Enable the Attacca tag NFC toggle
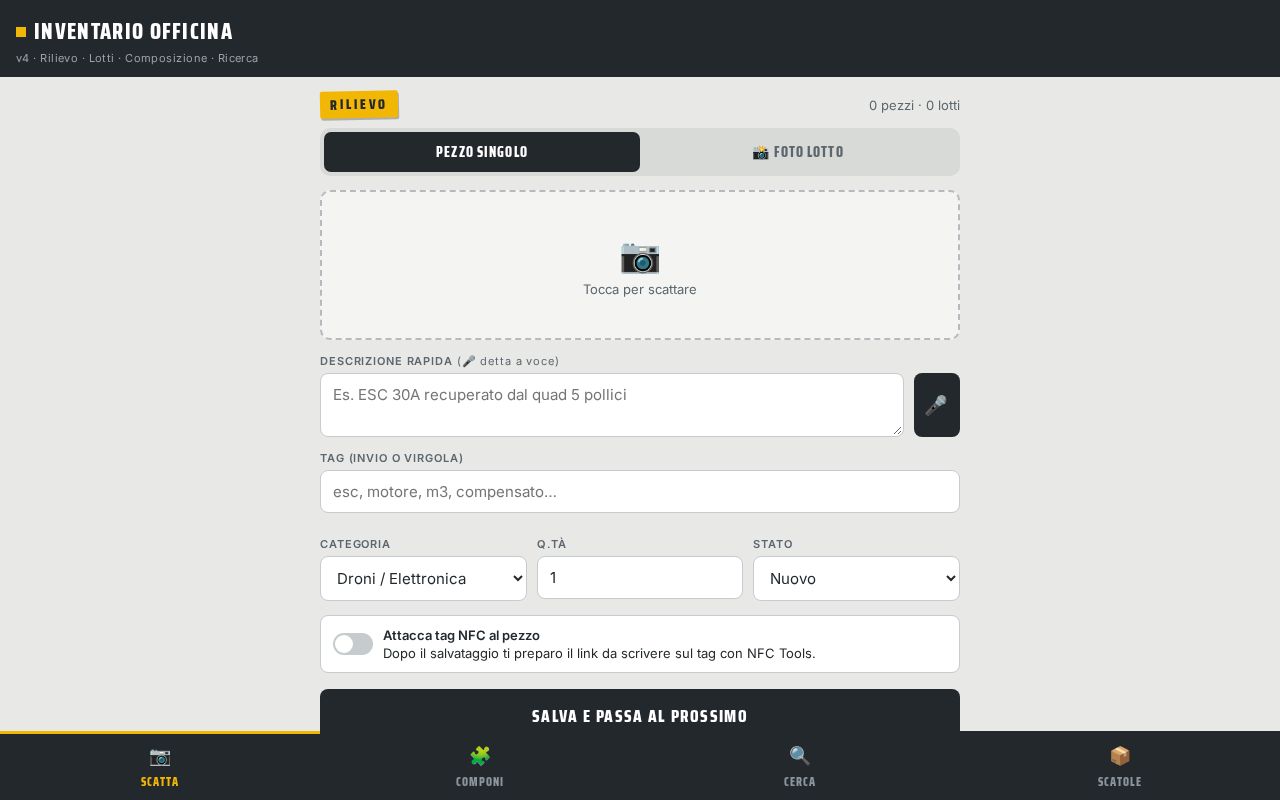 tap(353, 644)
